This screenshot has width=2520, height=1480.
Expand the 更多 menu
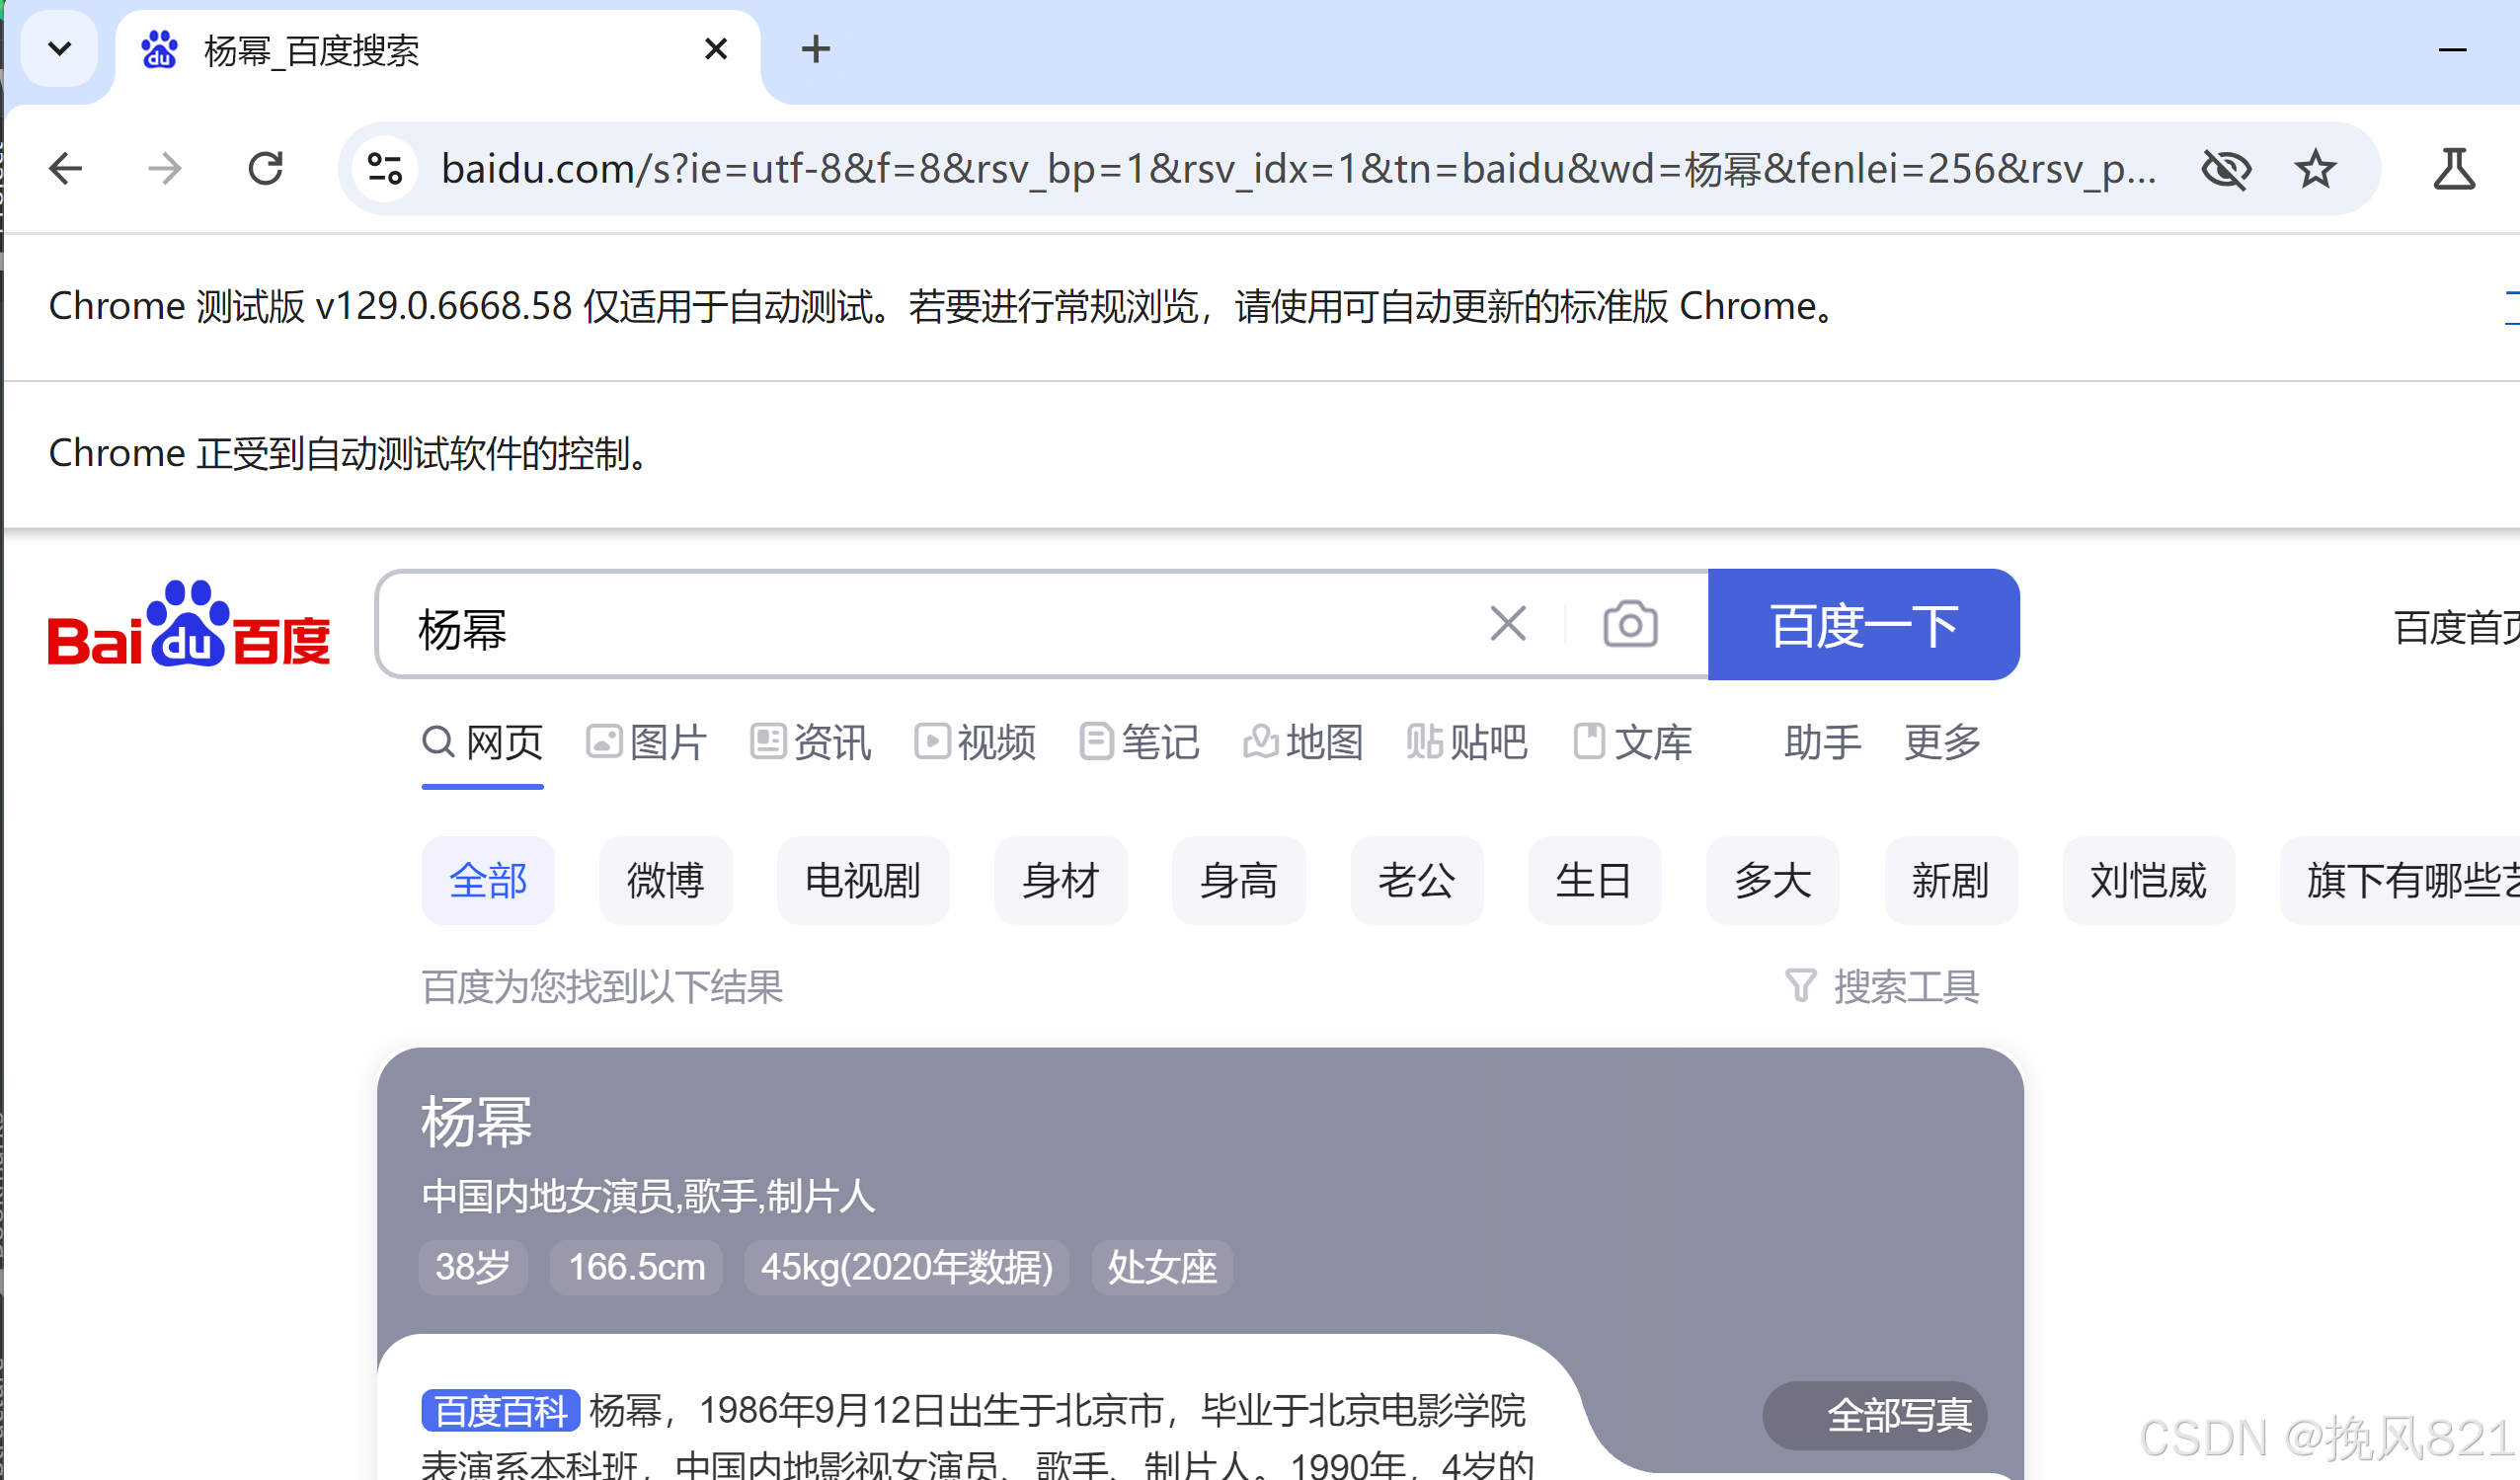point(1942,742)
